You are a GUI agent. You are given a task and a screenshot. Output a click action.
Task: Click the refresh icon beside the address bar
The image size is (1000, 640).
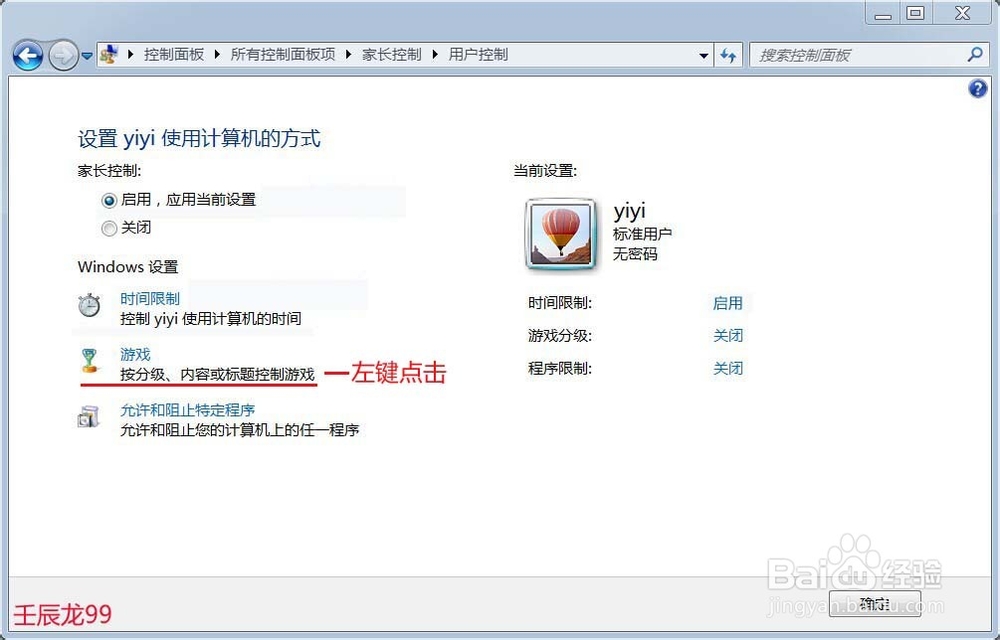coord(729,55)
